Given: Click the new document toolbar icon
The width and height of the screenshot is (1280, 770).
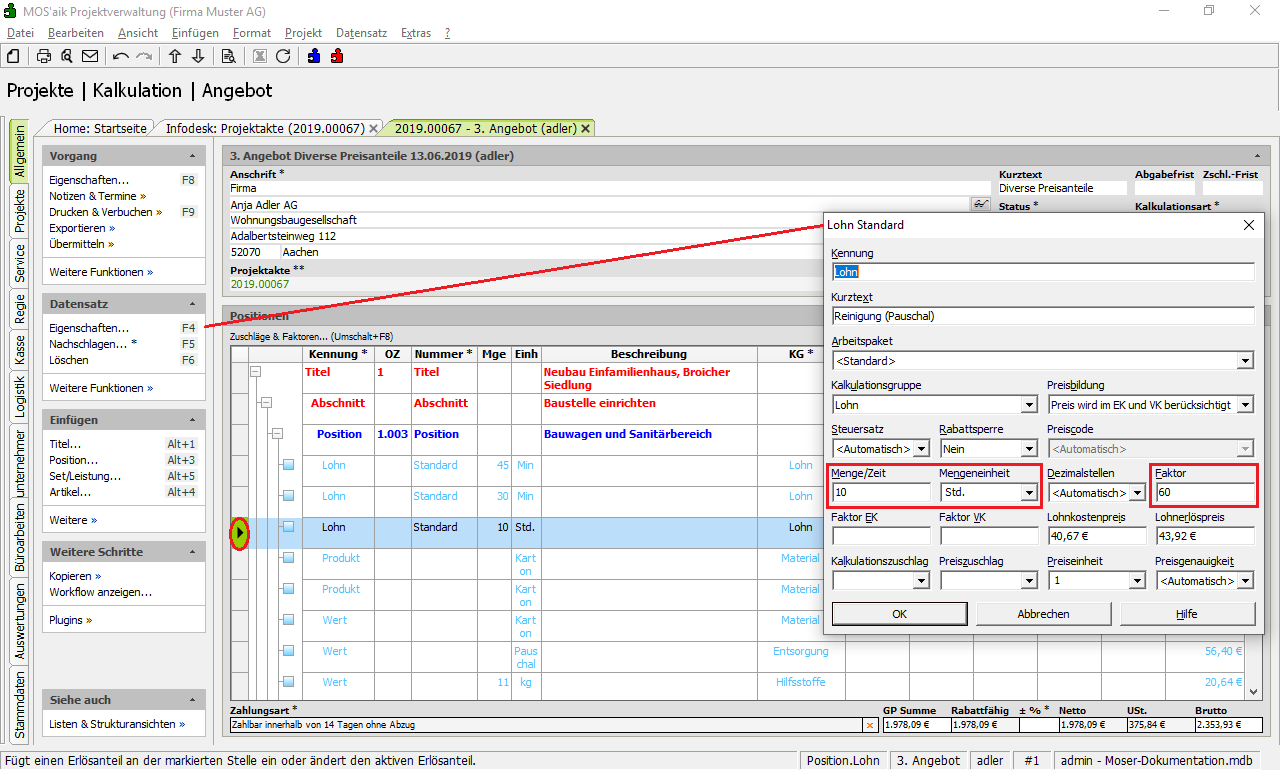Looking at the screenshot, I should point(14,56).
